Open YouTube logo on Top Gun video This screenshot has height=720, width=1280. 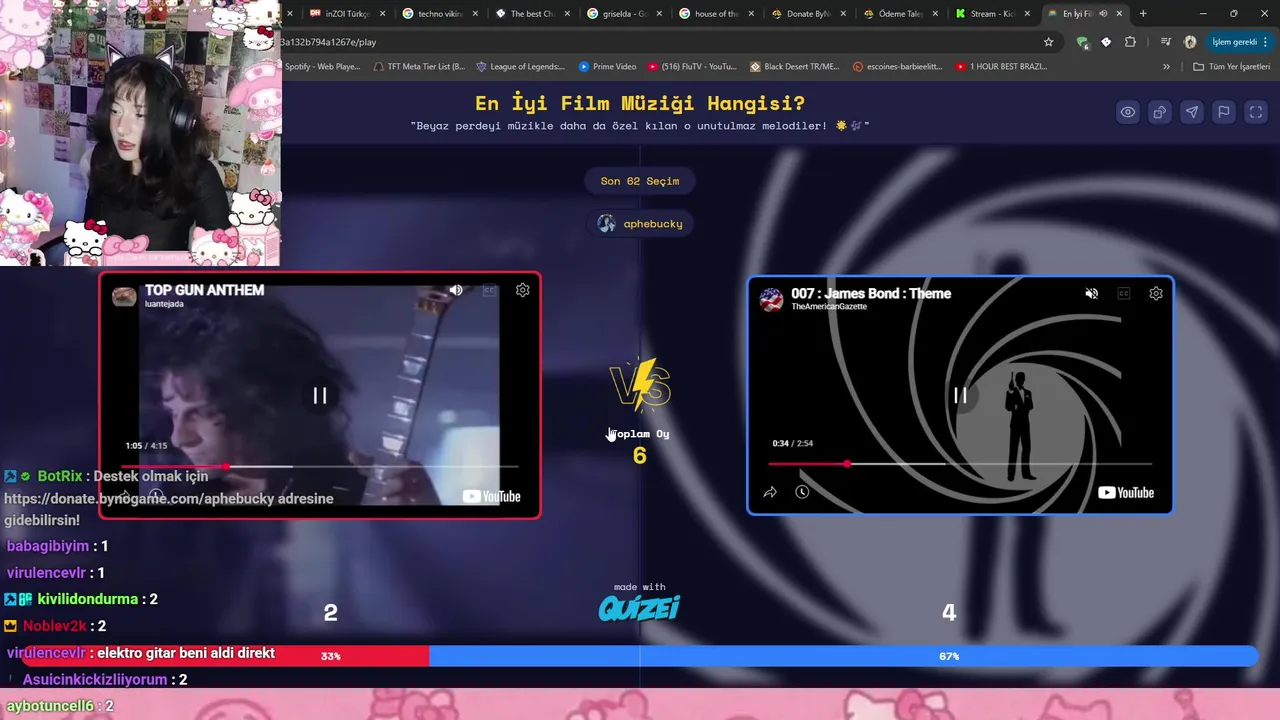[x=491, y=496]
